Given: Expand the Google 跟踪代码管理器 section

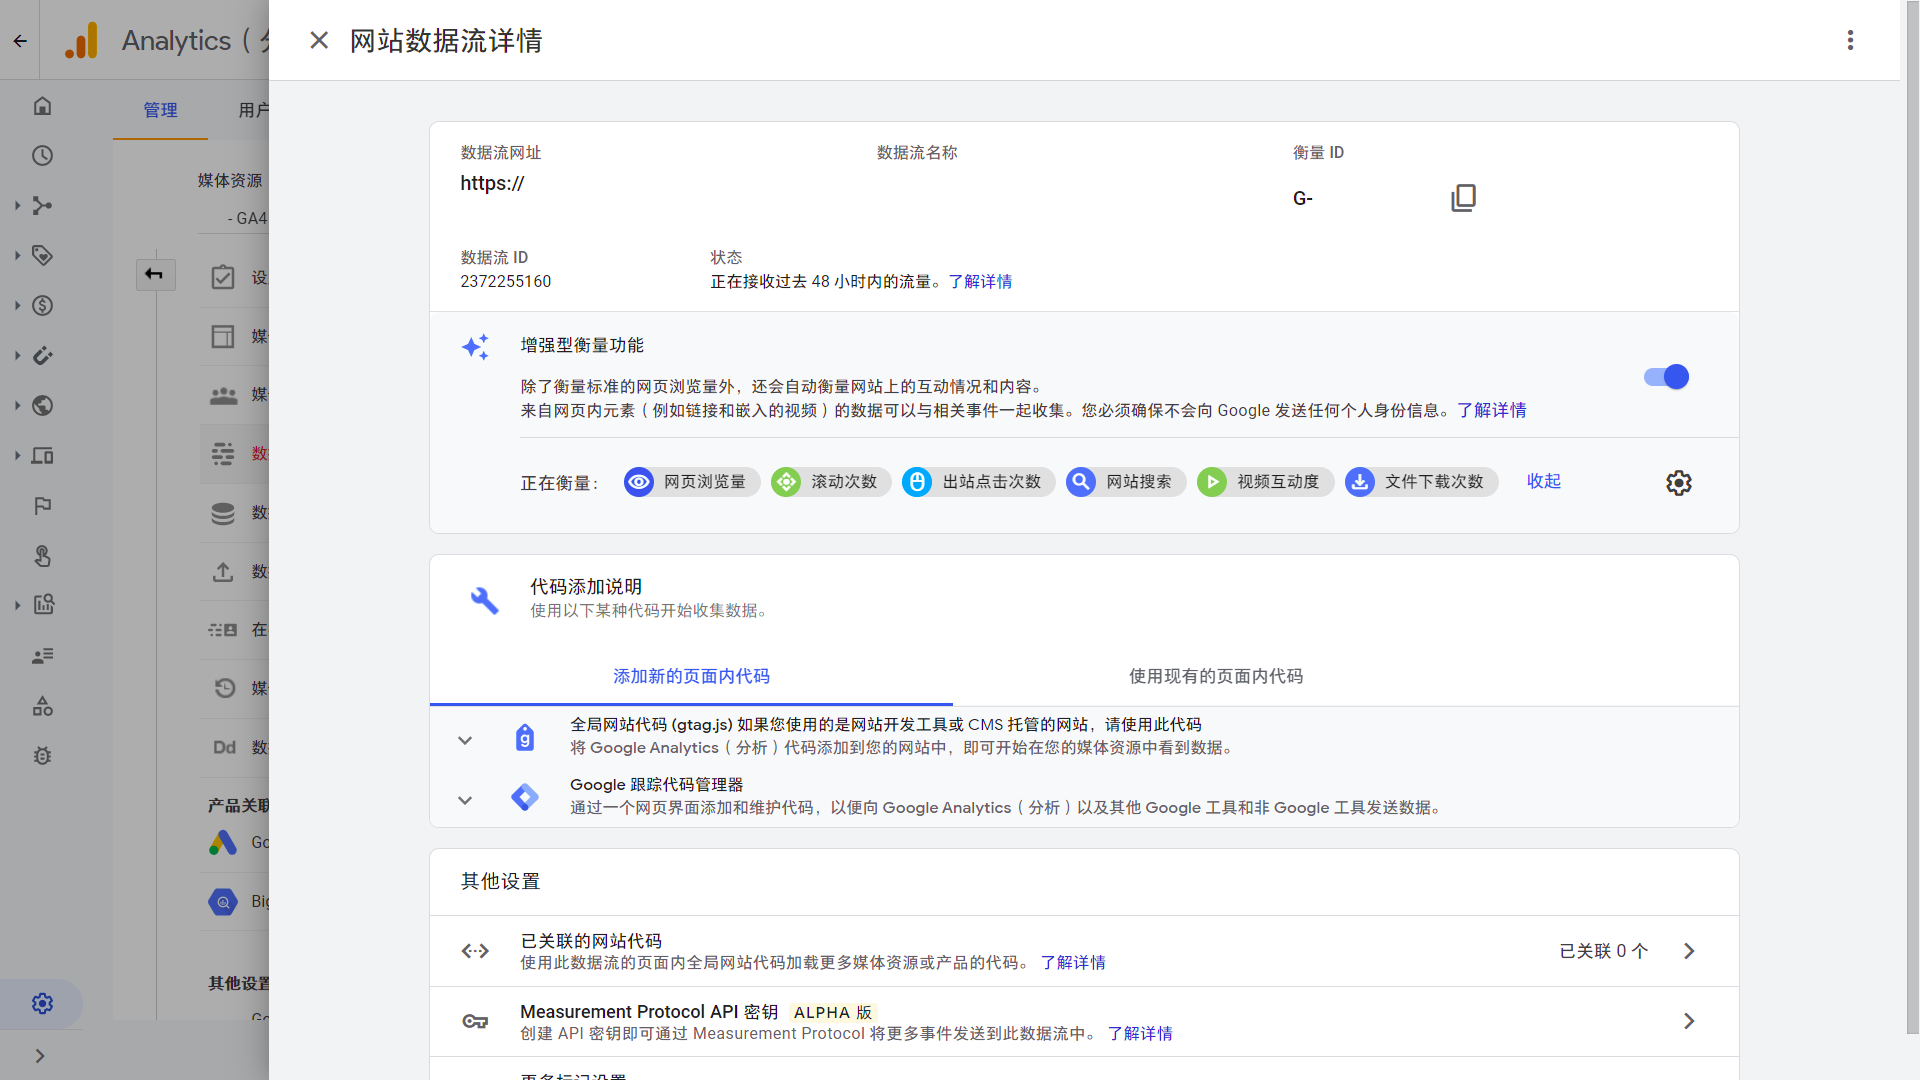Looking at the screenshot, I should click(x=465, y=800).
